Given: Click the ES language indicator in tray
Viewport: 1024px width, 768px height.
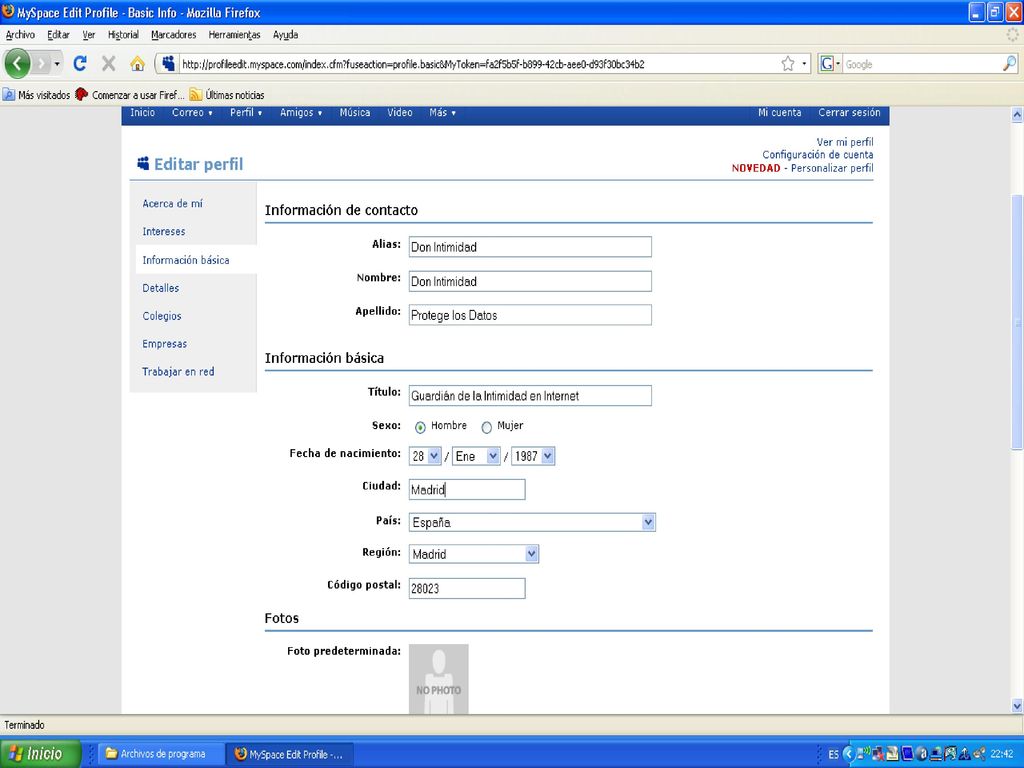Looking at the screenshot, I should (833, 754).
